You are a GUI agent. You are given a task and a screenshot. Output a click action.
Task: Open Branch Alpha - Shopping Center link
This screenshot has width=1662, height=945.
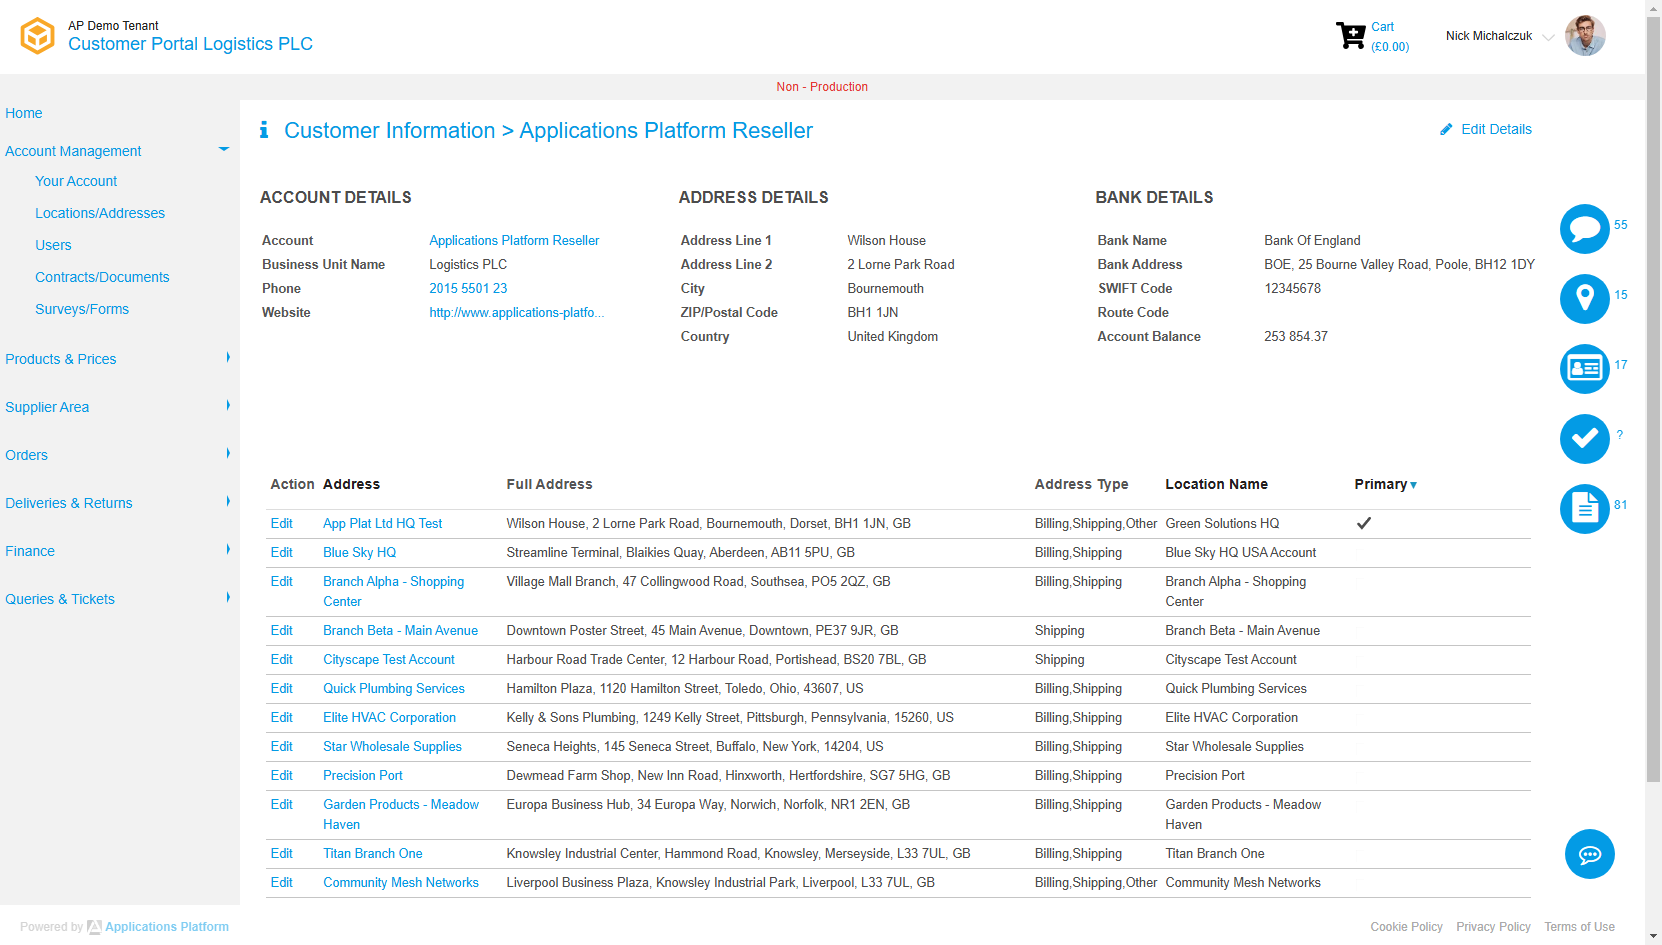click(x=393, y=591)
